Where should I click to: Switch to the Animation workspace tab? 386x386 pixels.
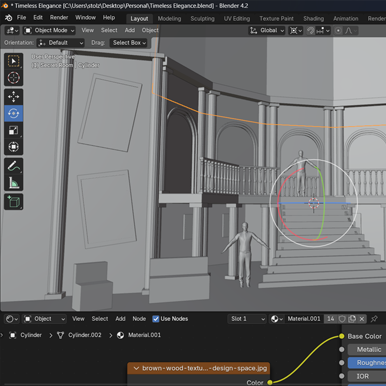pyautogui.click(x=346, y=19)
